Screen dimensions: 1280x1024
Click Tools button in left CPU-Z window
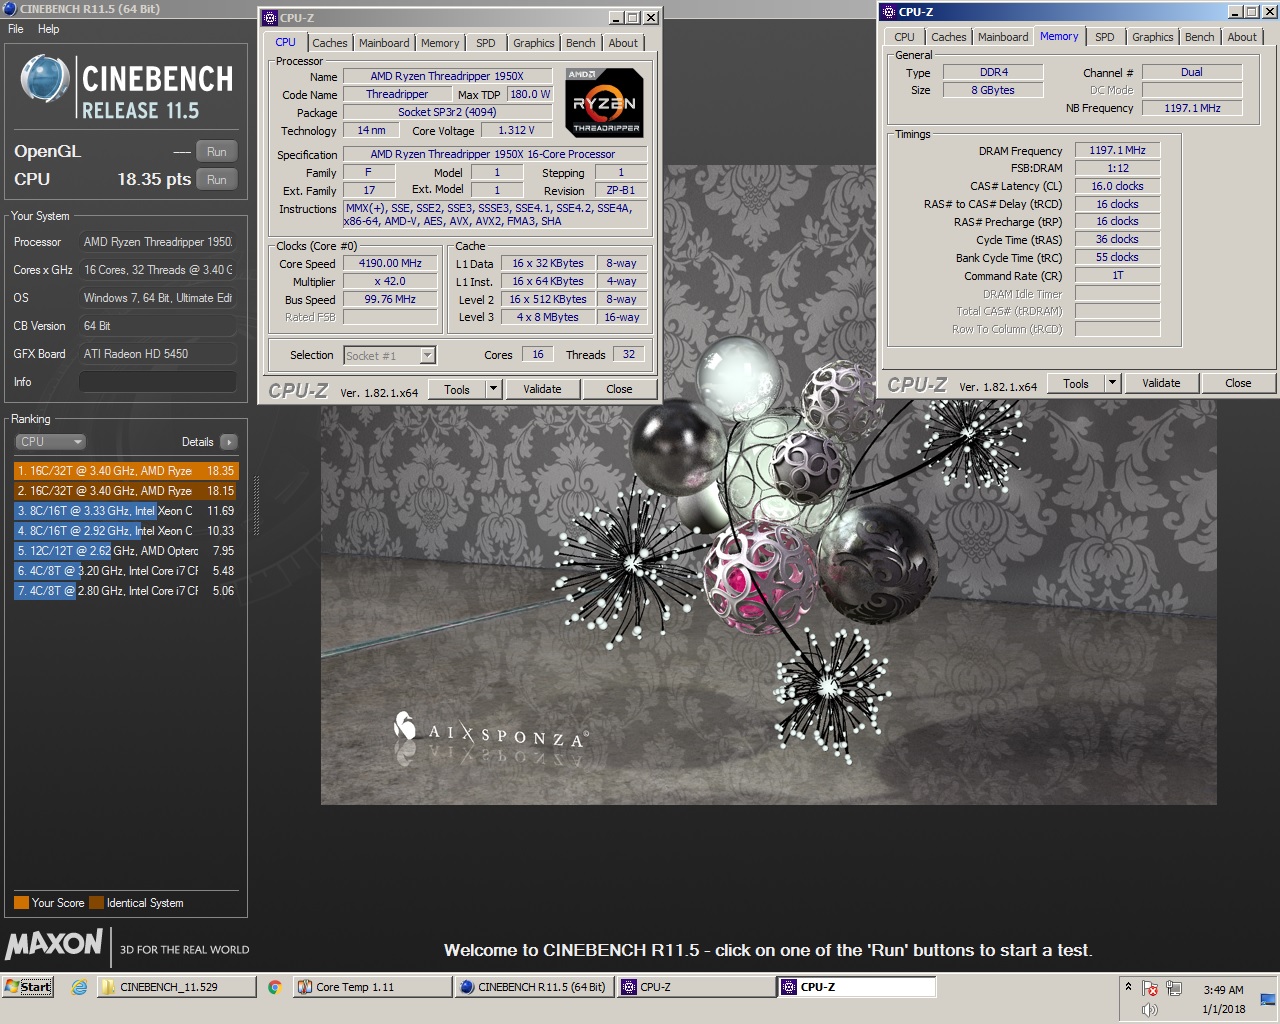coord(457,390)
